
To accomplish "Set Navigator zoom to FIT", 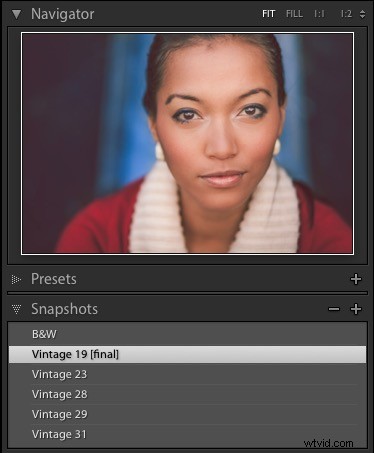I will 268,14.
